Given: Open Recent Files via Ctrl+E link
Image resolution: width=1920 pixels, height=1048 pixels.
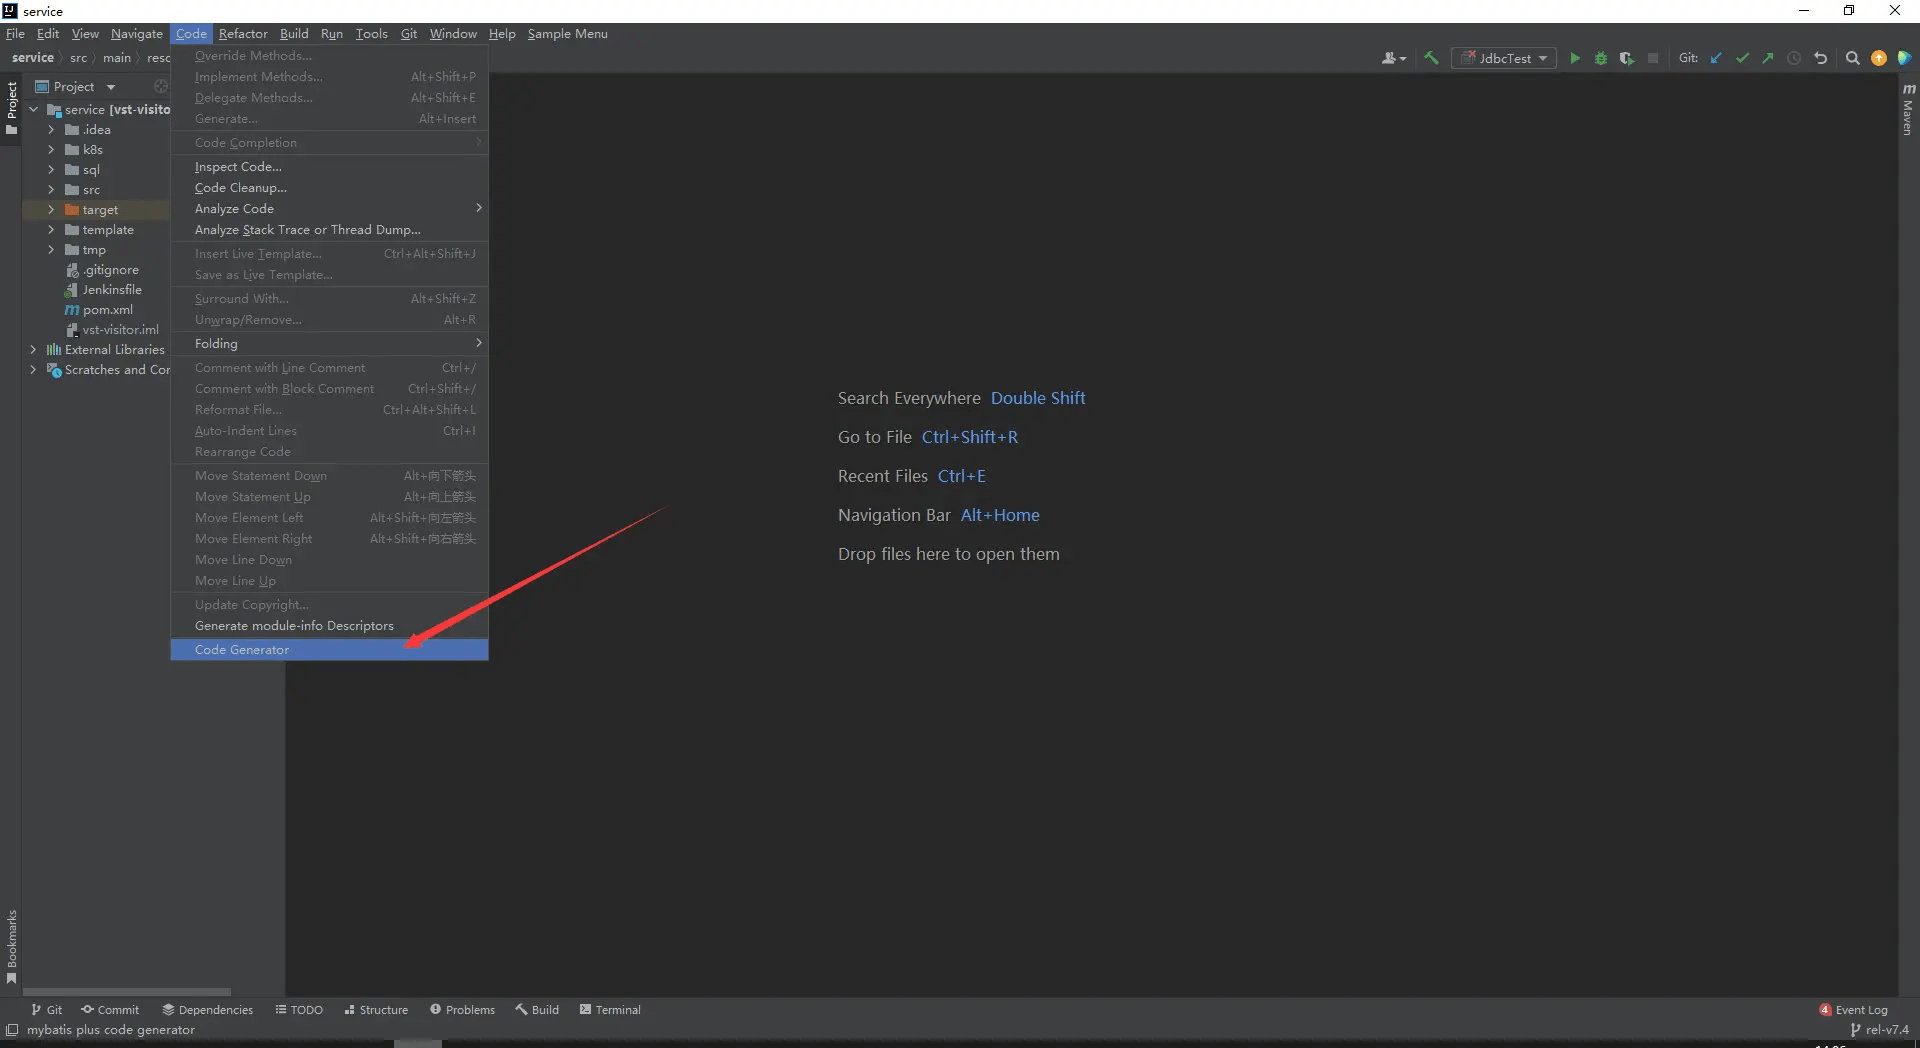Looking at the screenshot, I should coord(963,476).
